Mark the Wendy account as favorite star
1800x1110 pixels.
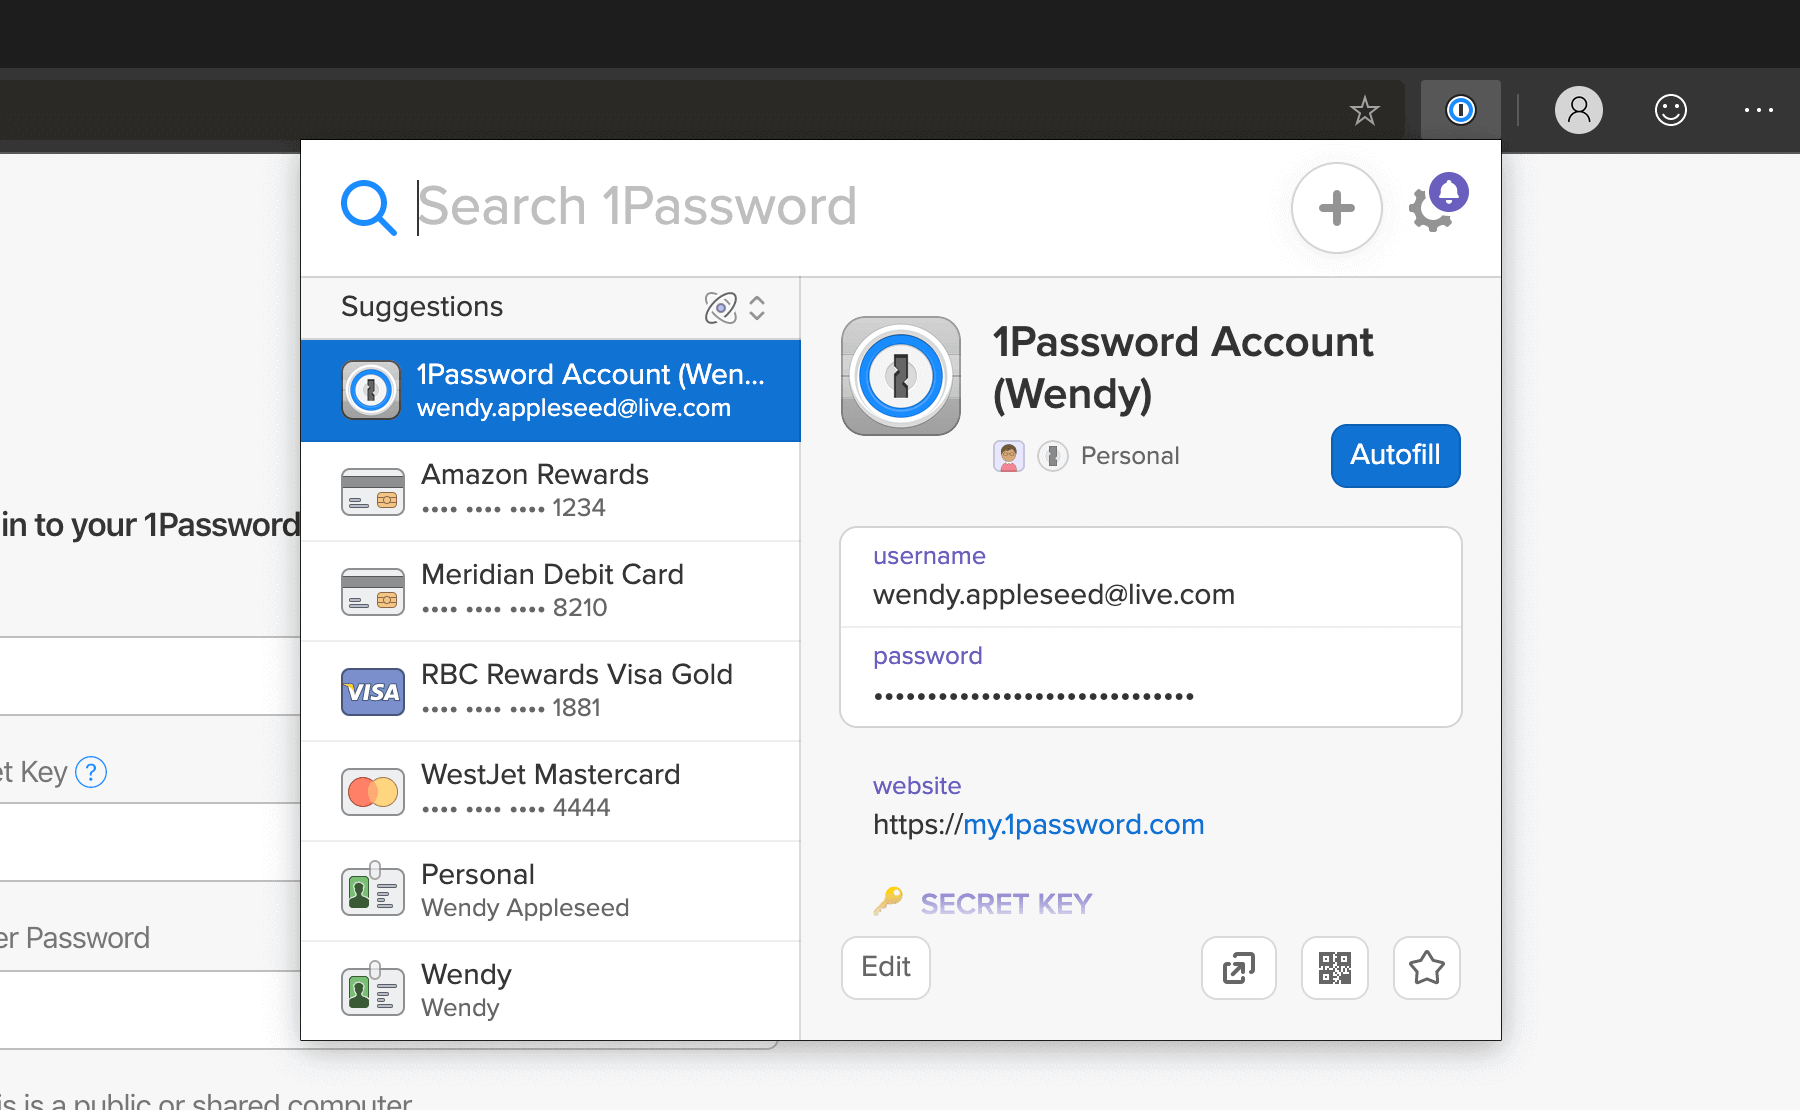coord(1427,968)
